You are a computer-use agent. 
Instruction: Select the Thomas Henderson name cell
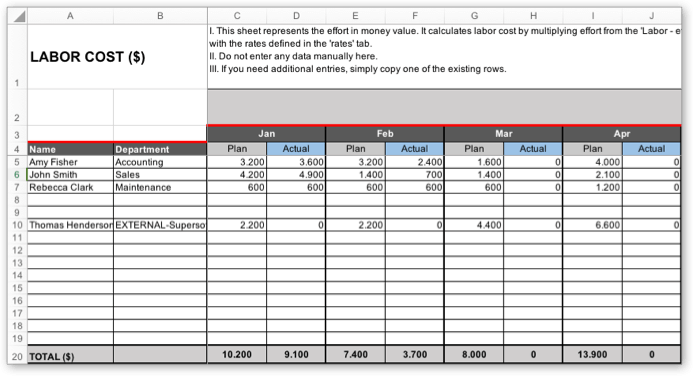(x=70, y=225)
